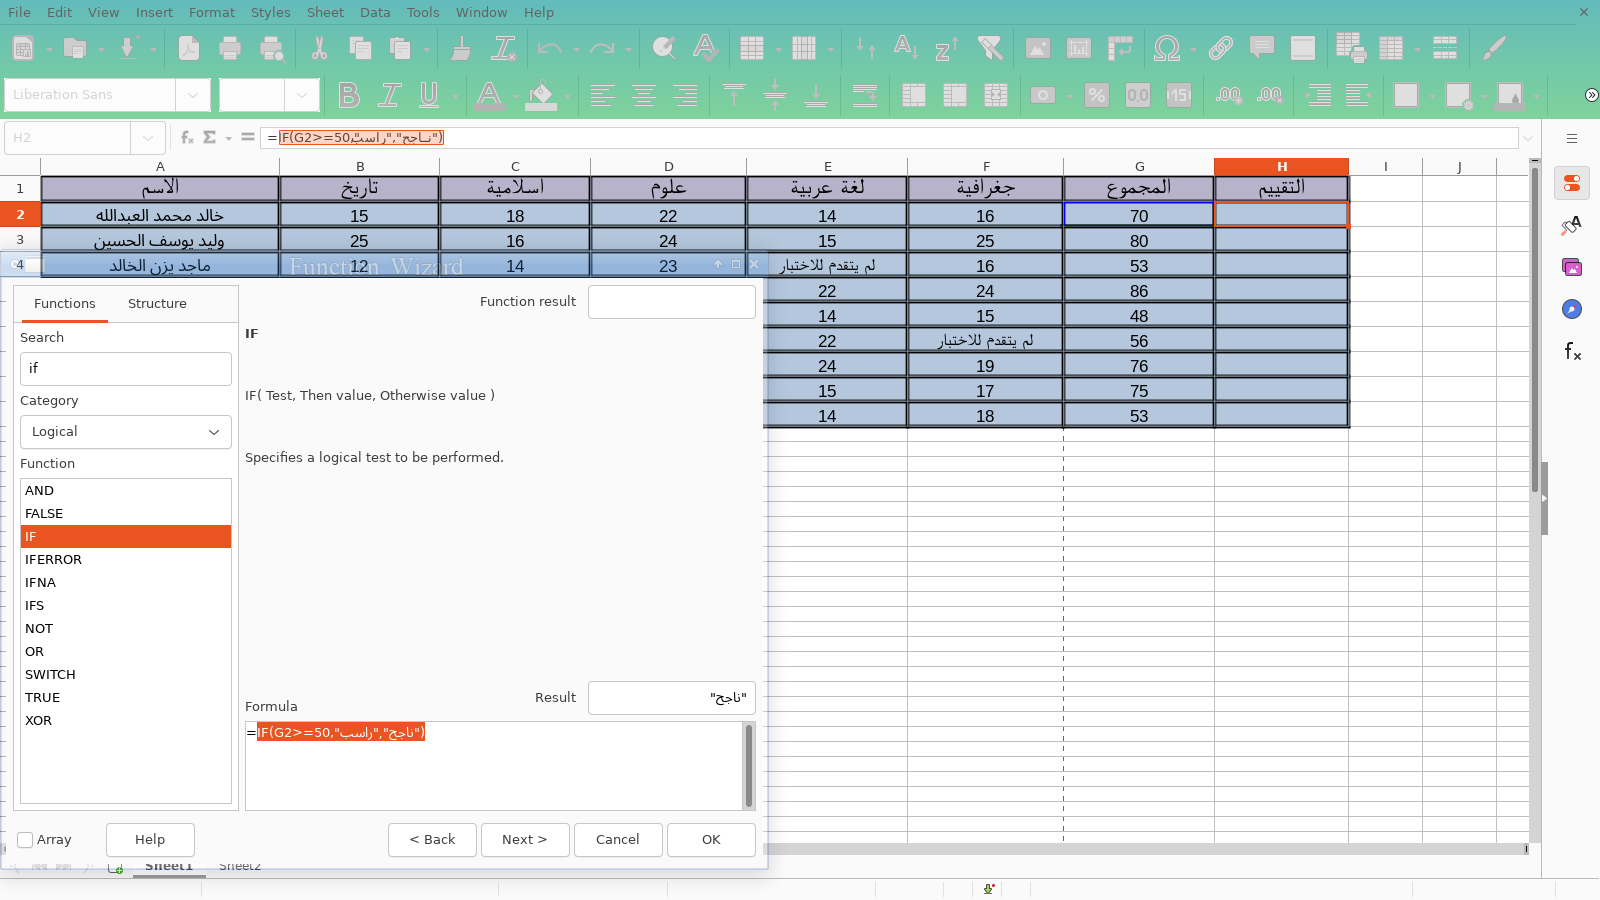Open the font name dropdown
The height and width of the screenshot is (900, 1600).
point(192,95)
